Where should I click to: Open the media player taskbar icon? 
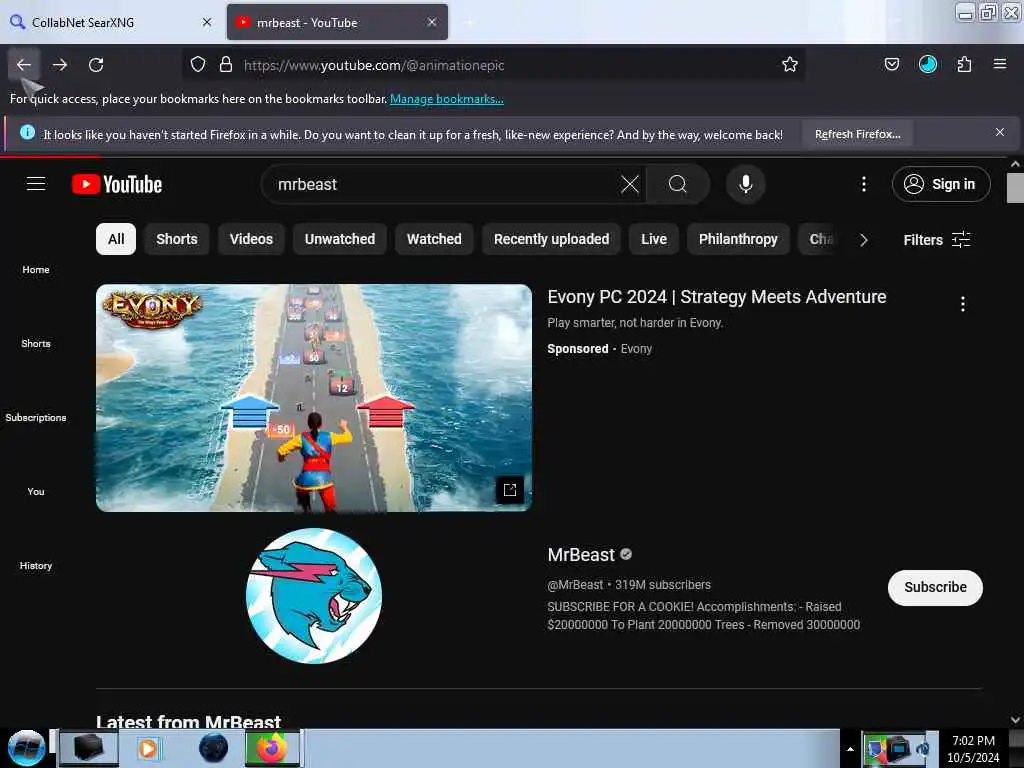coord(148,748)
